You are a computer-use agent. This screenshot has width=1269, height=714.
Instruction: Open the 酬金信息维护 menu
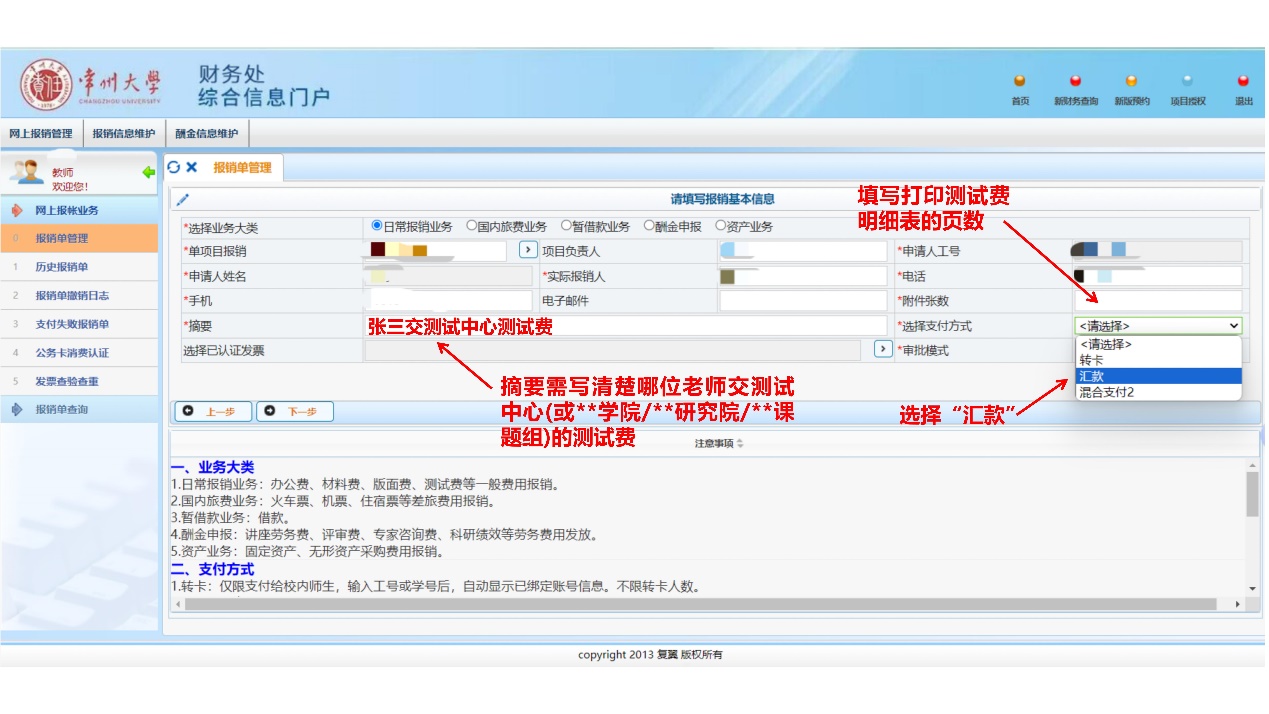coord(207,134)
